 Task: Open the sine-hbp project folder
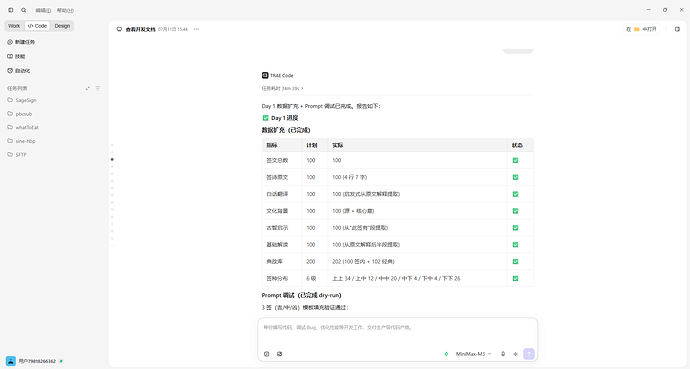point(21,141)
